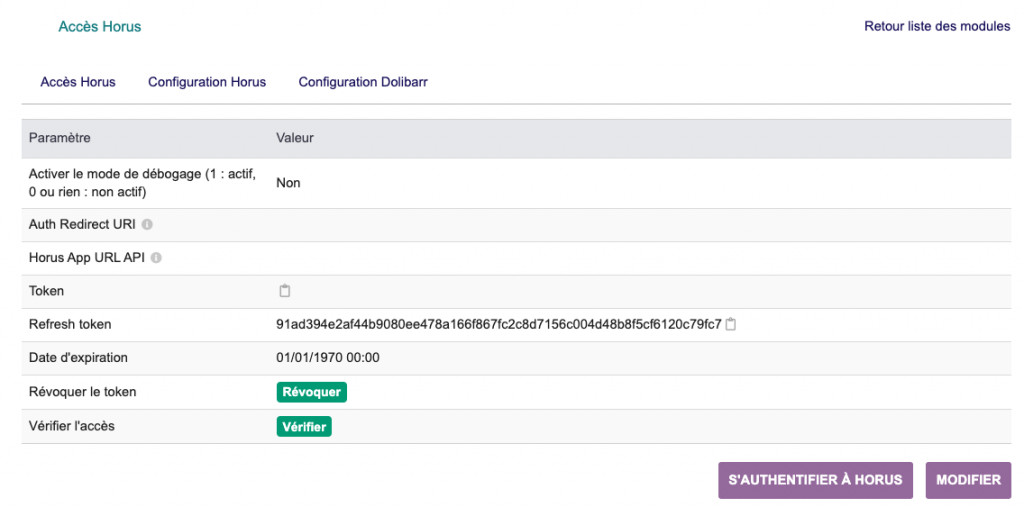This screenshot has height=507, width=1024.
Task: Switch to the Configuration Horus tab
Action: click(x=207, y=82)
